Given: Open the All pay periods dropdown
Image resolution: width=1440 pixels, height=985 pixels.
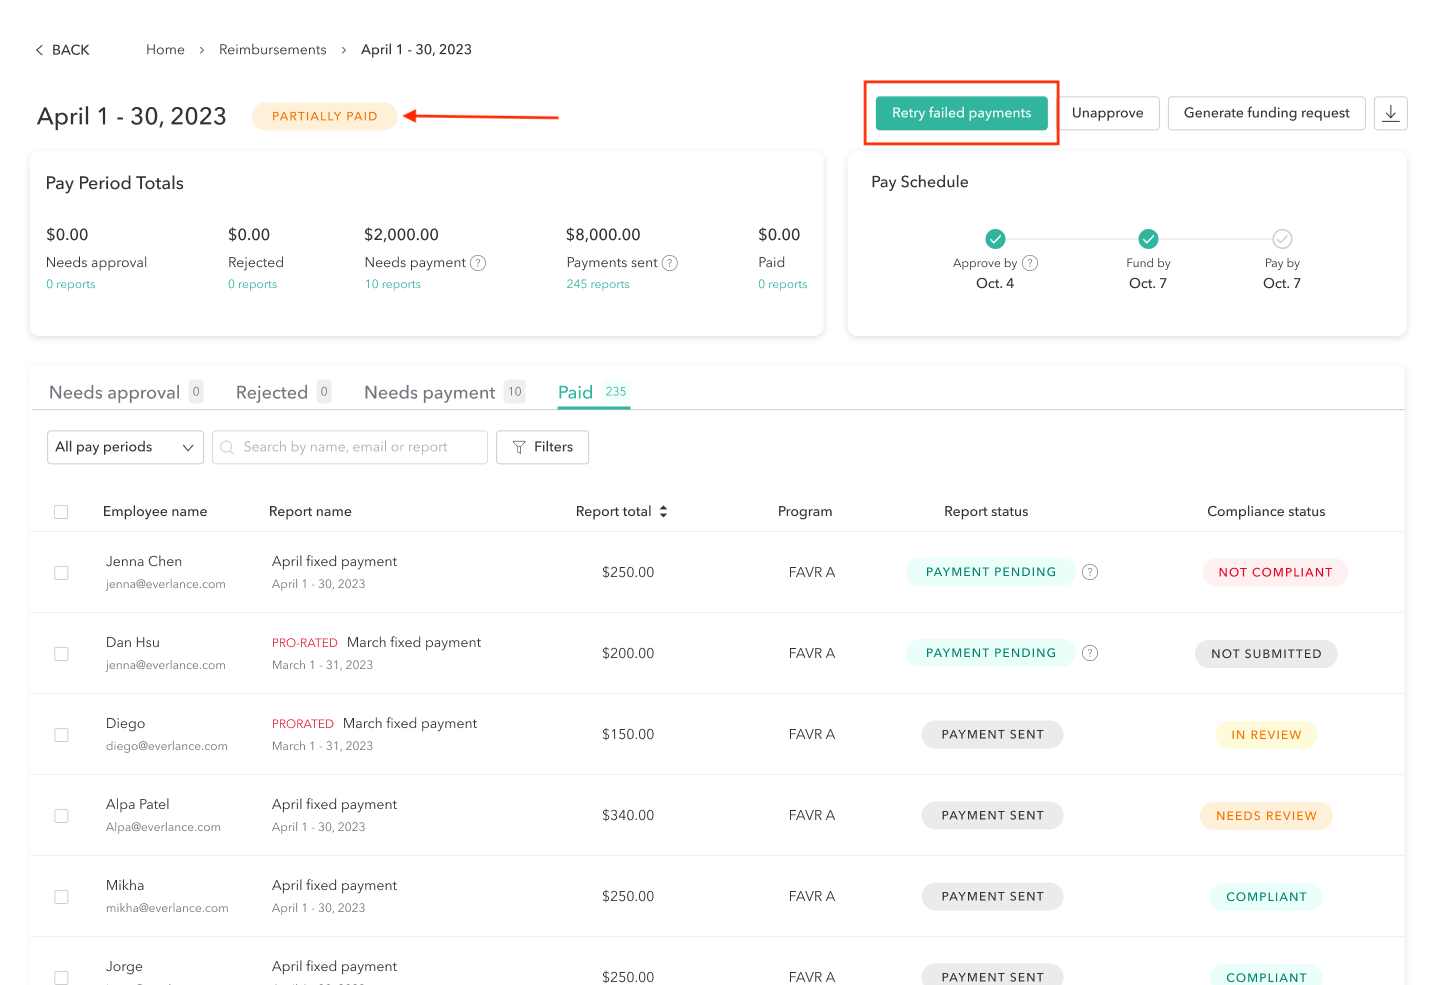Looking at the screenshot, I should 125,447.
